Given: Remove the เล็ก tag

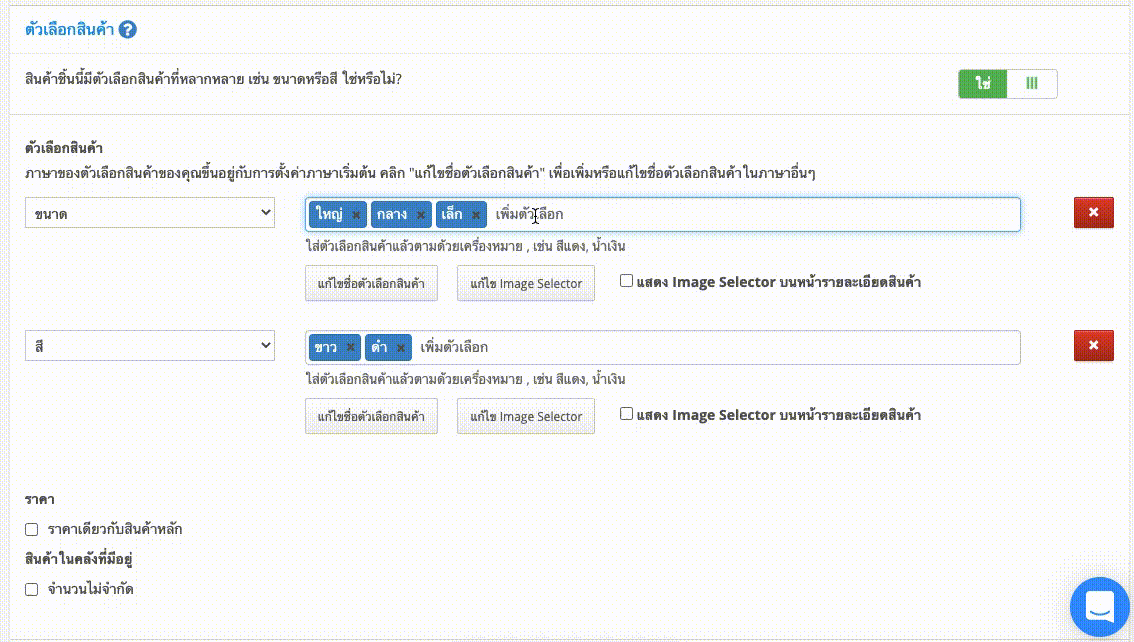Looking at the screenshot, I should (x=476, y=215).
